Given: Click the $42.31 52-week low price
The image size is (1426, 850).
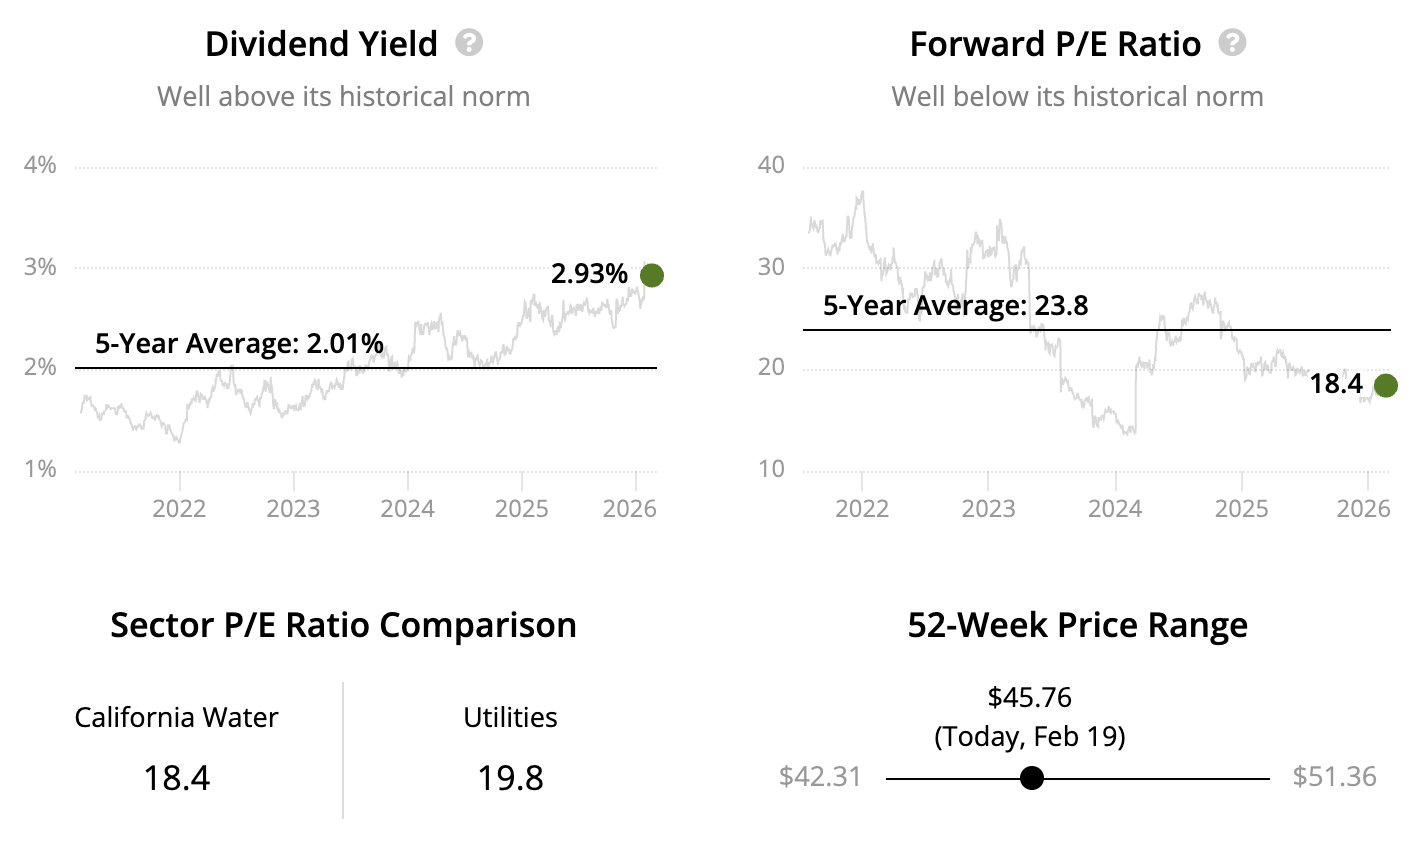Looking at the screenshot, I should (x=820, y=777).
